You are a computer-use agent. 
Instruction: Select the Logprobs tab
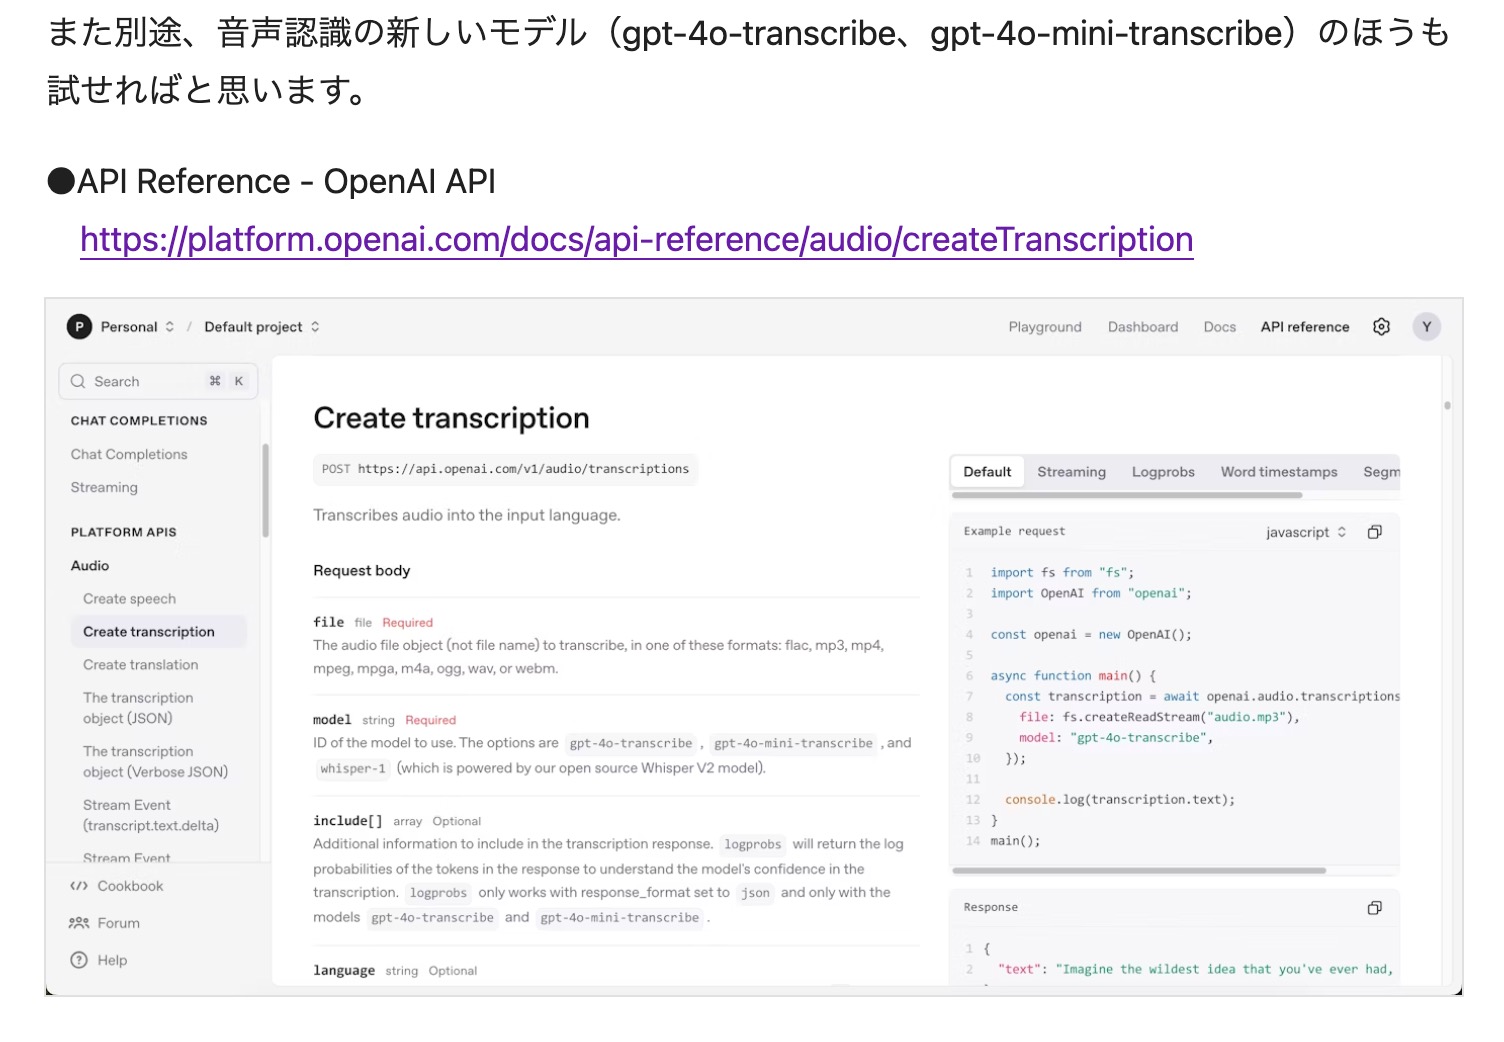coord(1163,471)
